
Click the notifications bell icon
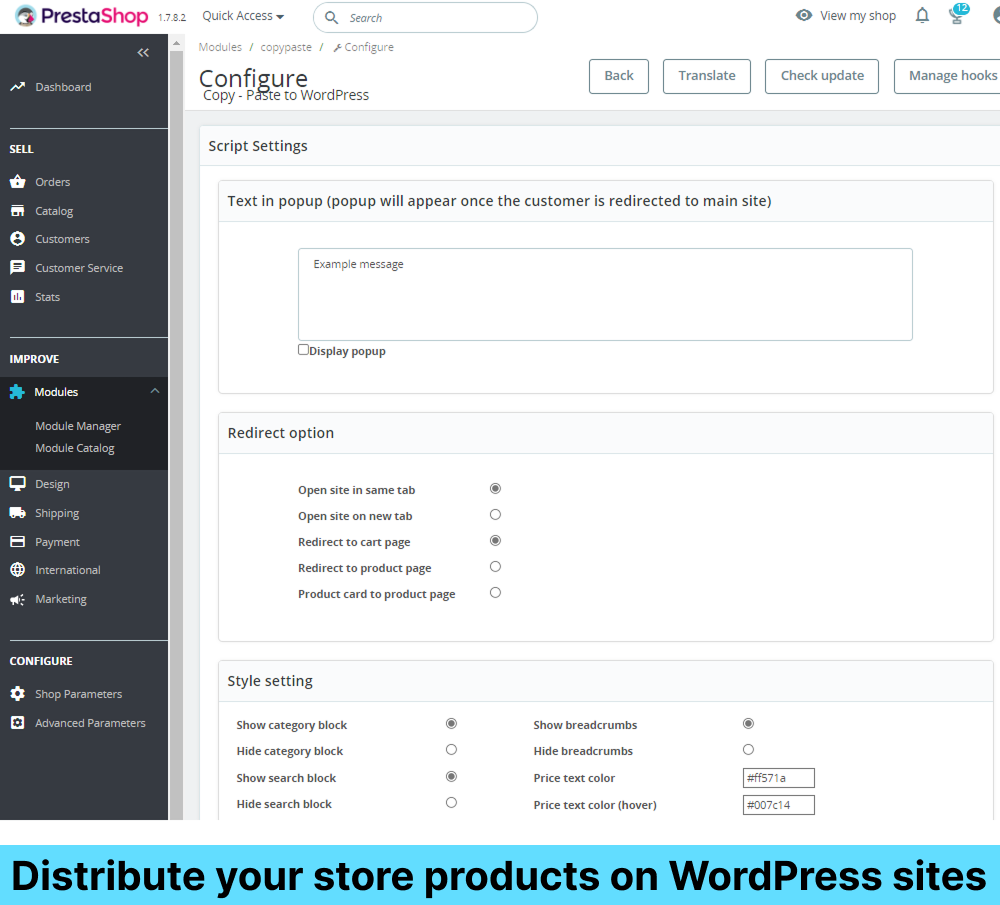coord(921,15)
